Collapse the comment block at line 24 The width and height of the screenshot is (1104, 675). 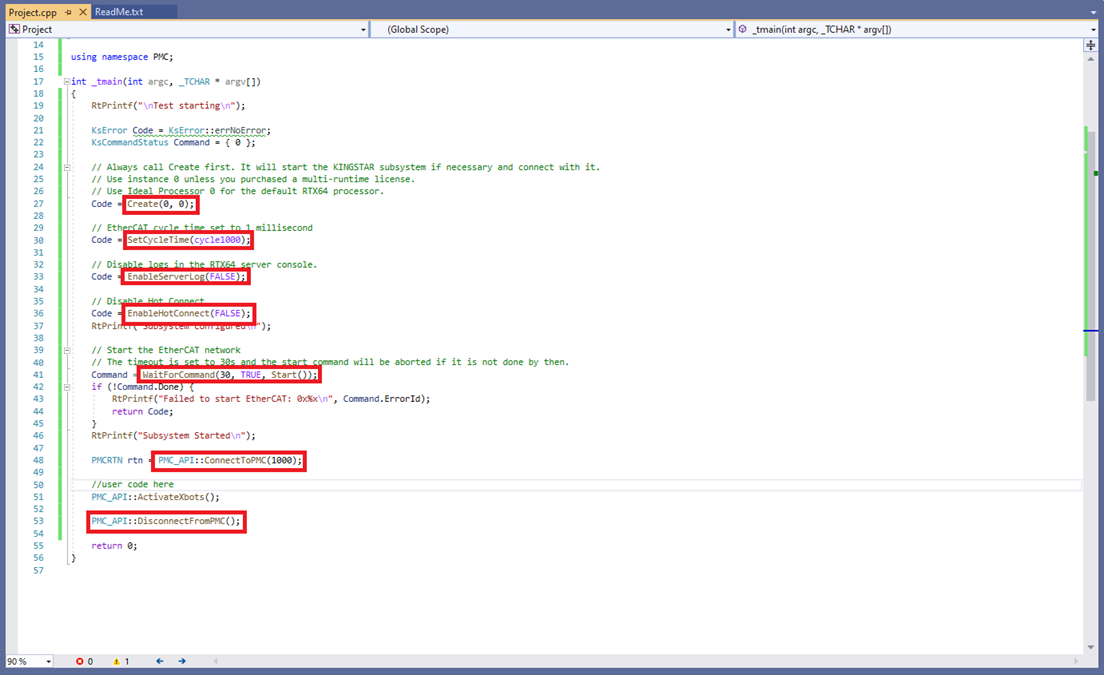(x=66, y=167)
